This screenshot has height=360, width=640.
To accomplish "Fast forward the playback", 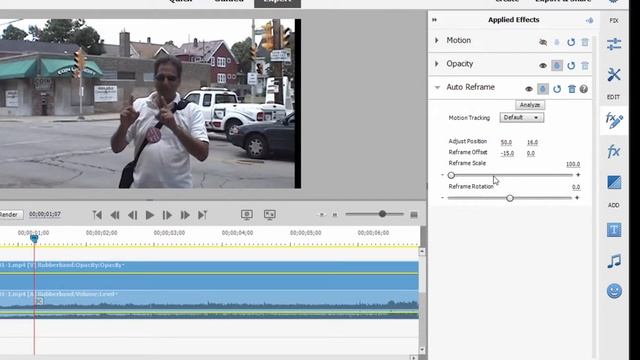I will [185, 215].
